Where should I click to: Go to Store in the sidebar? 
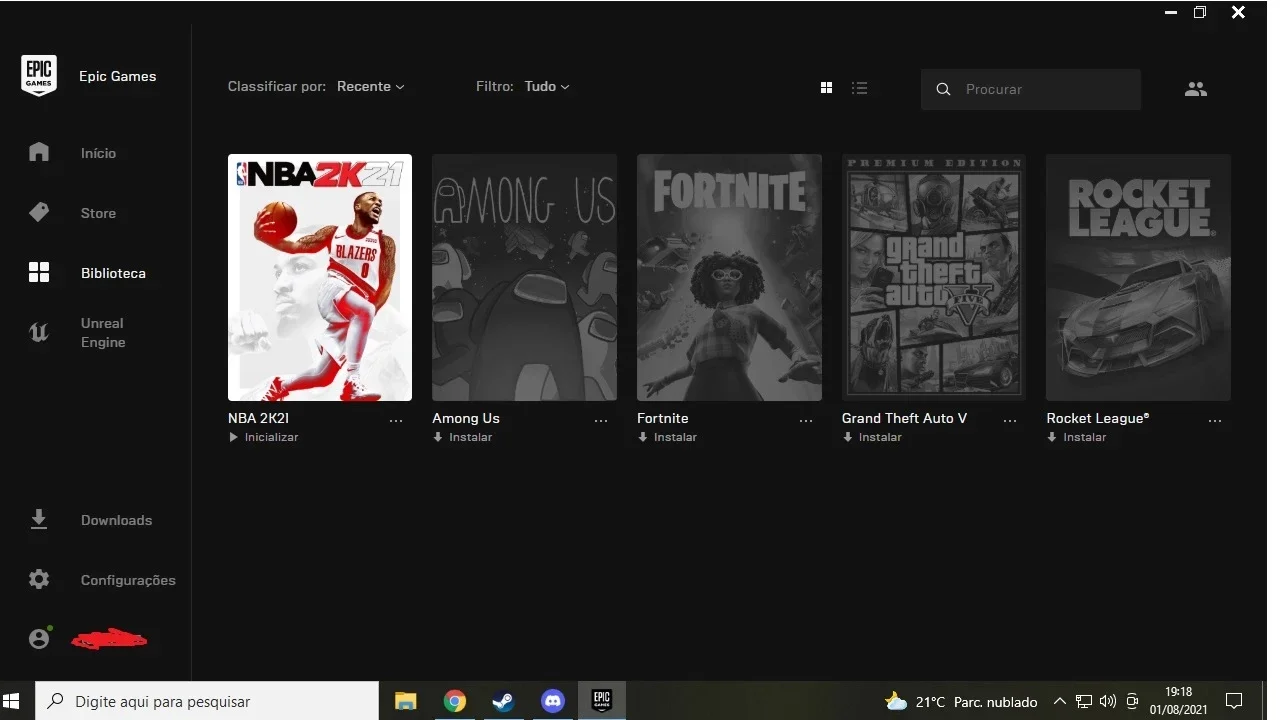(x=98, y=213)
